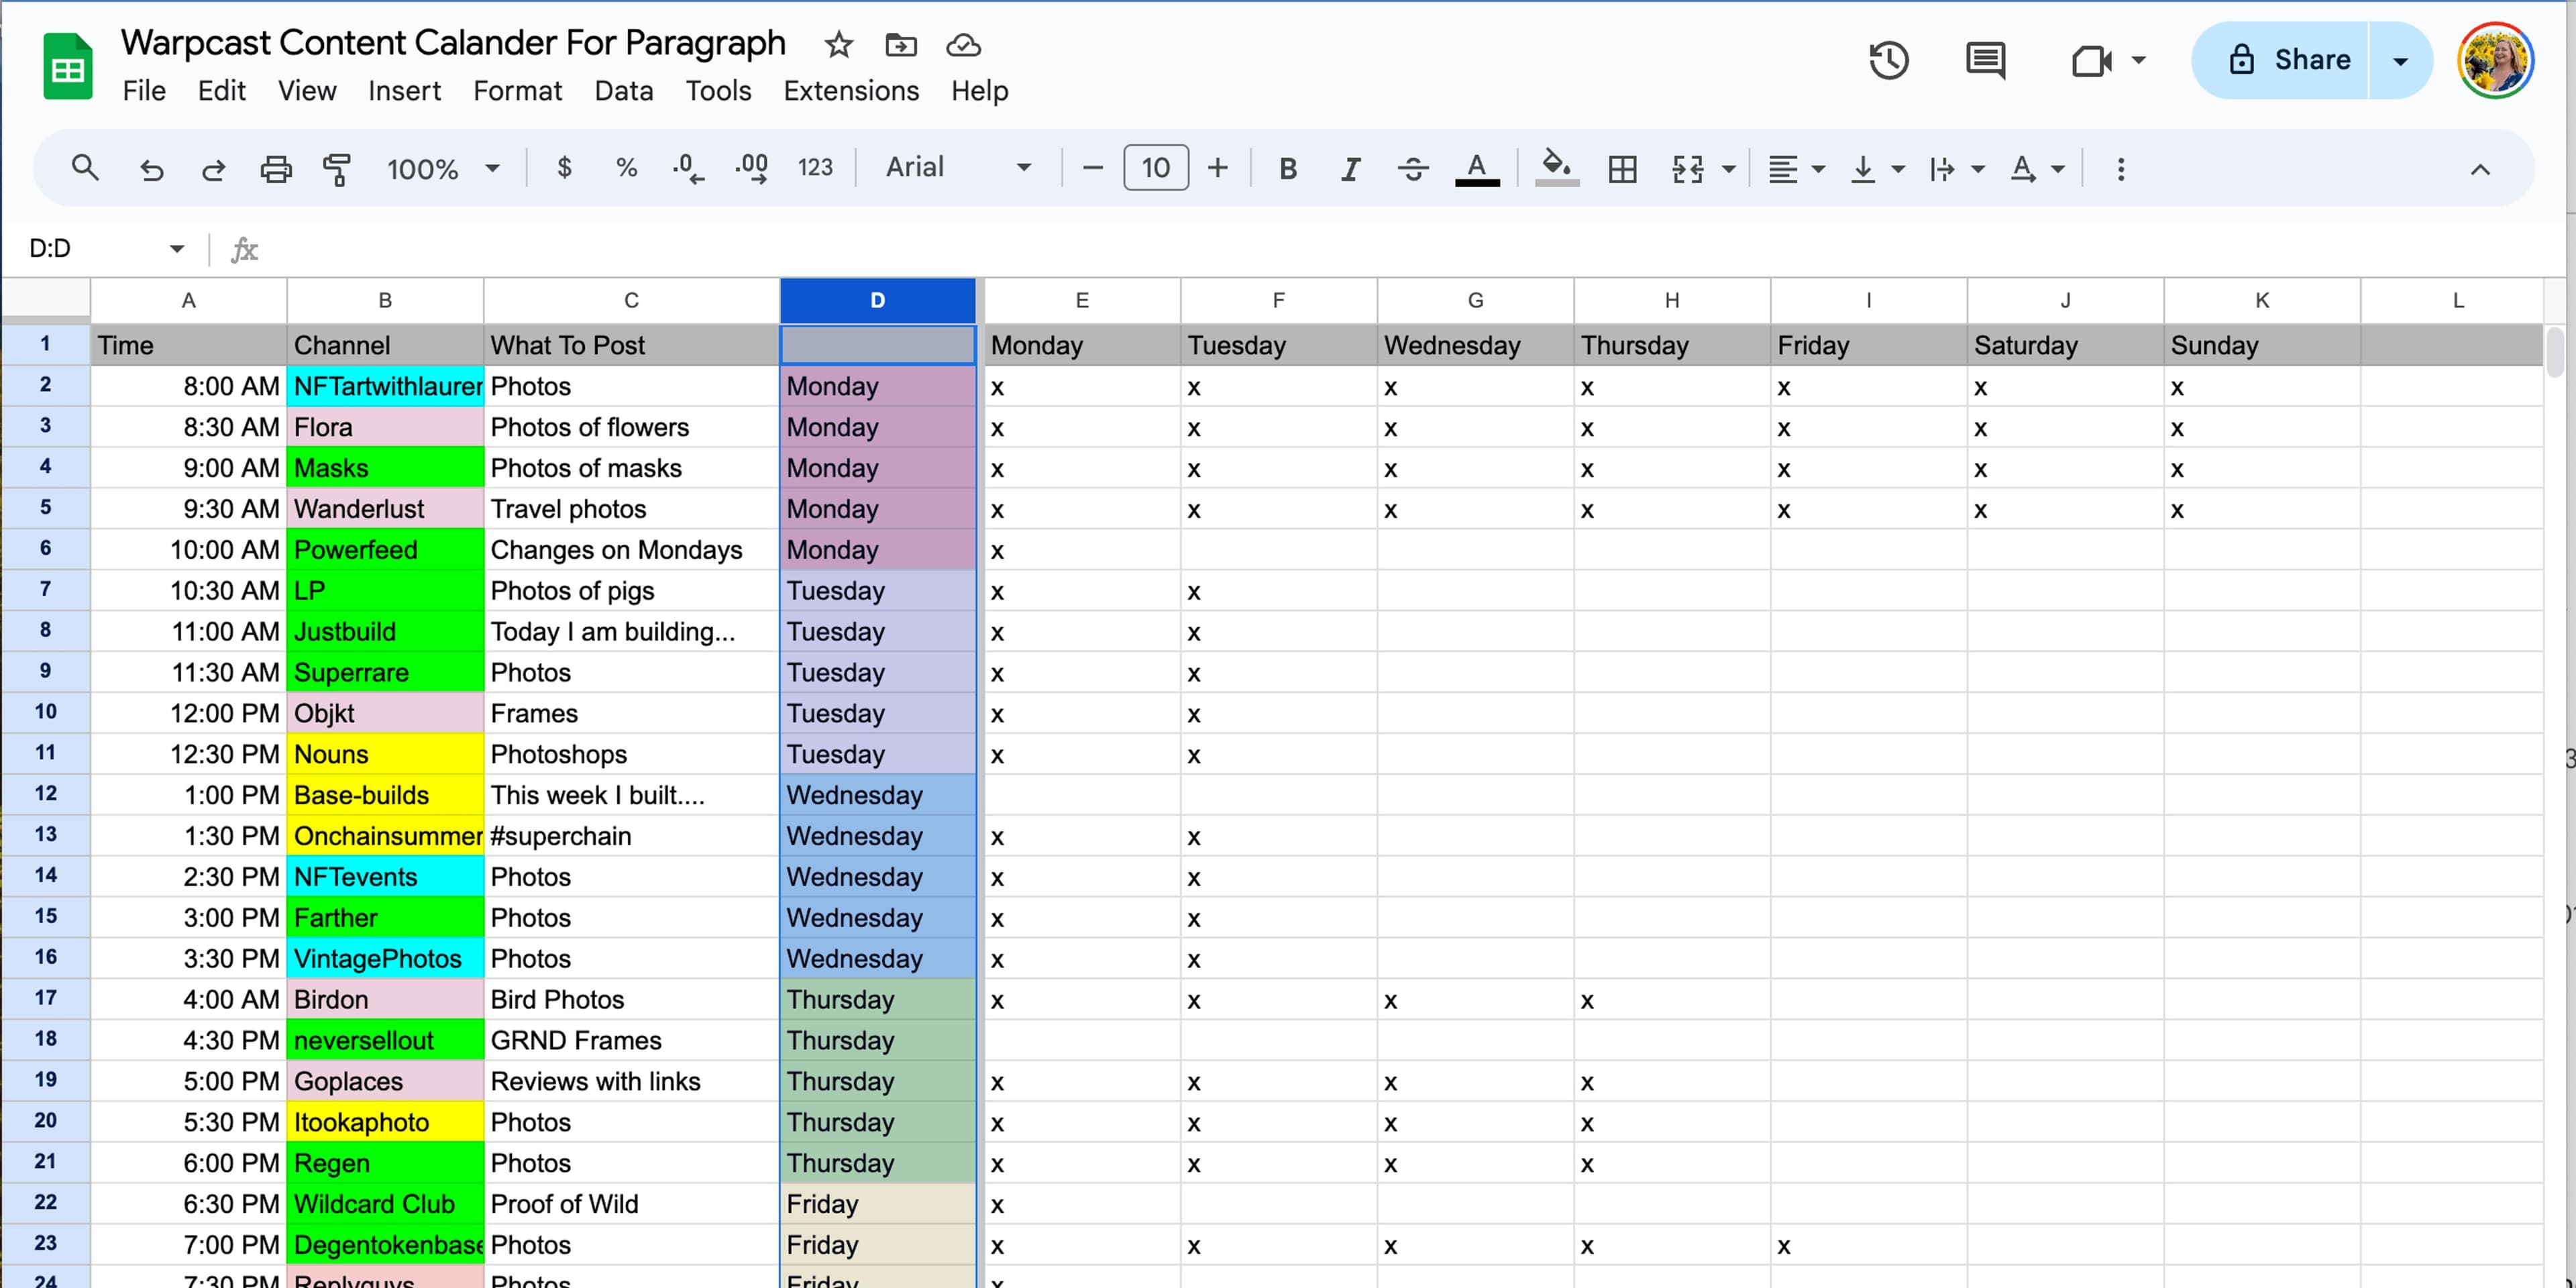Click the font size field
Image resolution: width=2576 pixels, height=1288 pixels.
tap(1155, 168)
